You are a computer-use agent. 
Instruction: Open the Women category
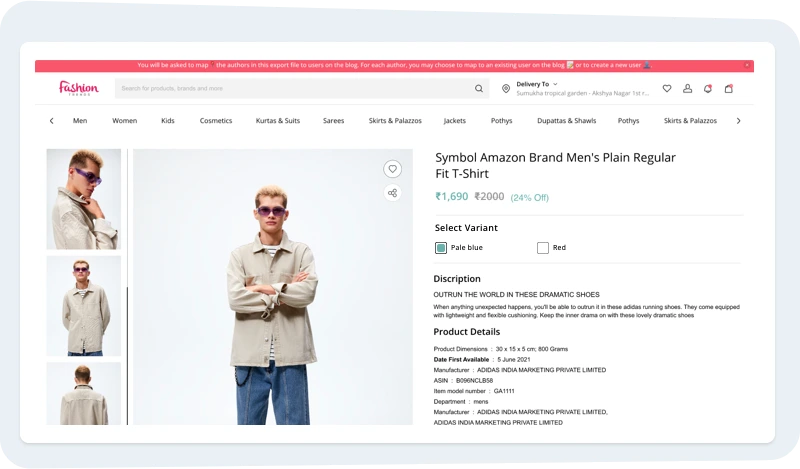click(x=124, y=120)
